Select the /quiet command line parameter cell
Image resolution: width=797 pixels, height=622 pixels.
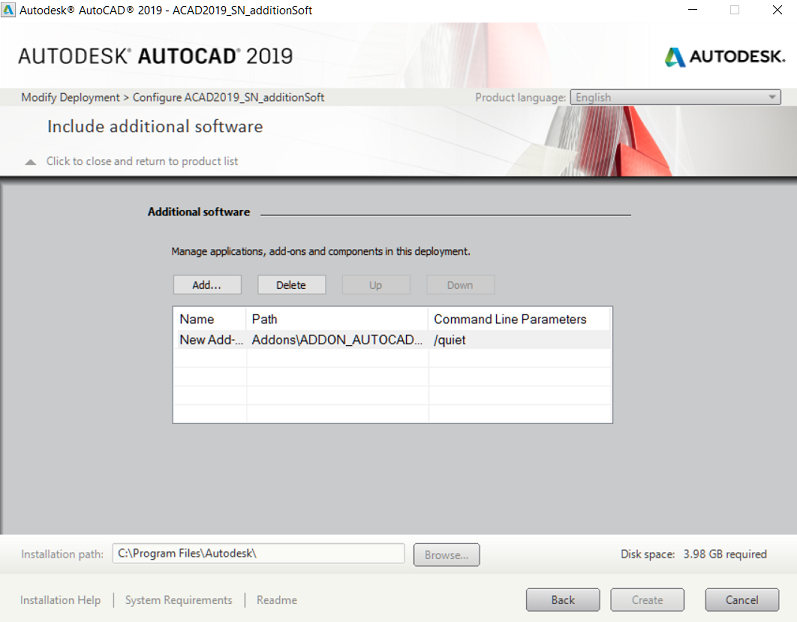(x=519, y=340)
